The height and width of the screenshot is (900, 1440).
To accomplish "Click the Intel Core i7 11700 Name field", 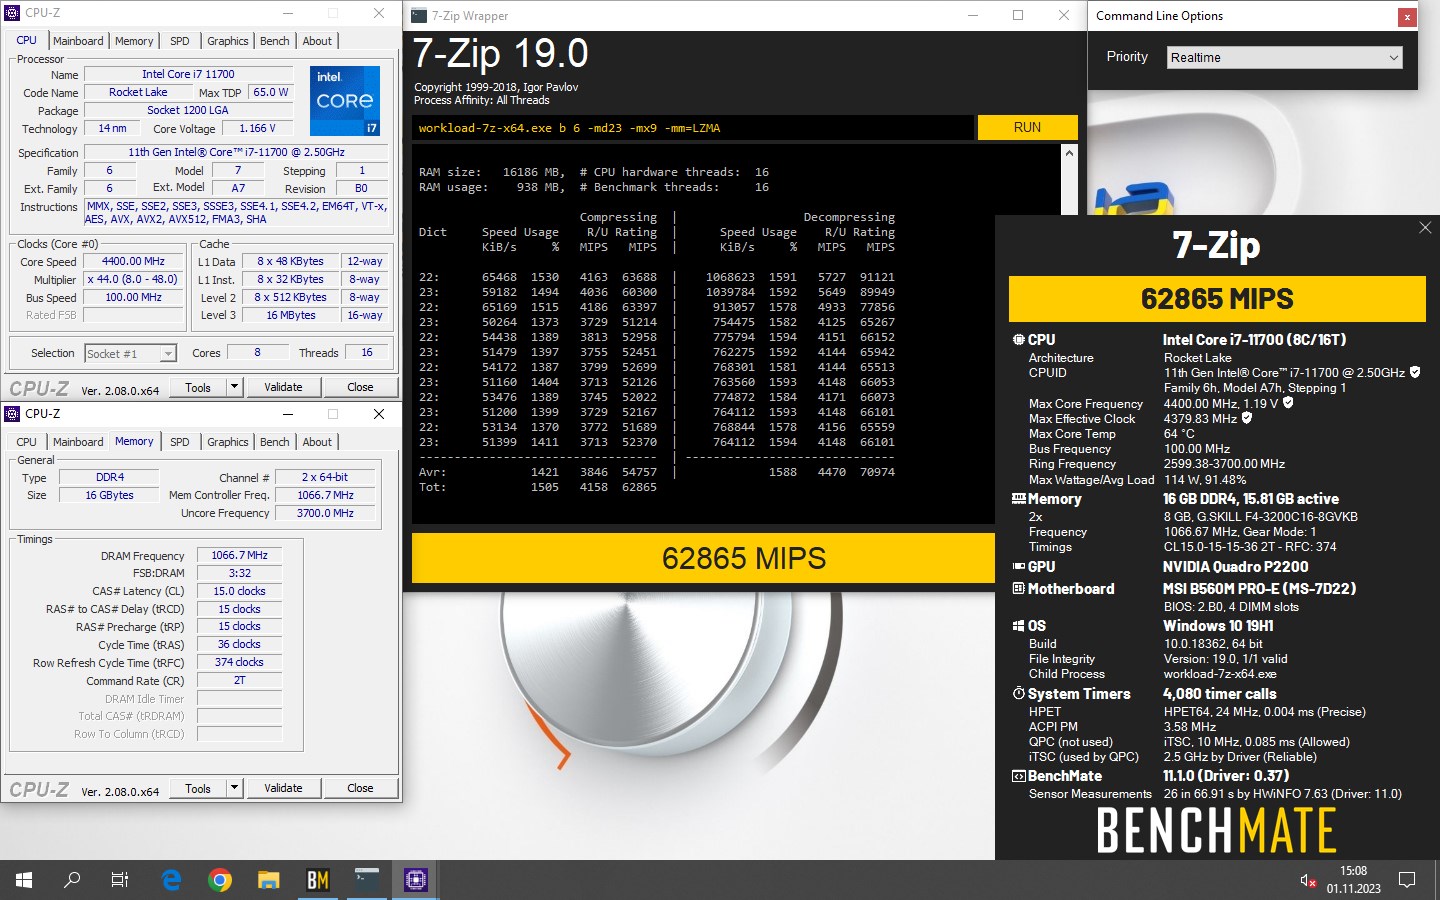I will pyautogui.click(x=188, y=74).
